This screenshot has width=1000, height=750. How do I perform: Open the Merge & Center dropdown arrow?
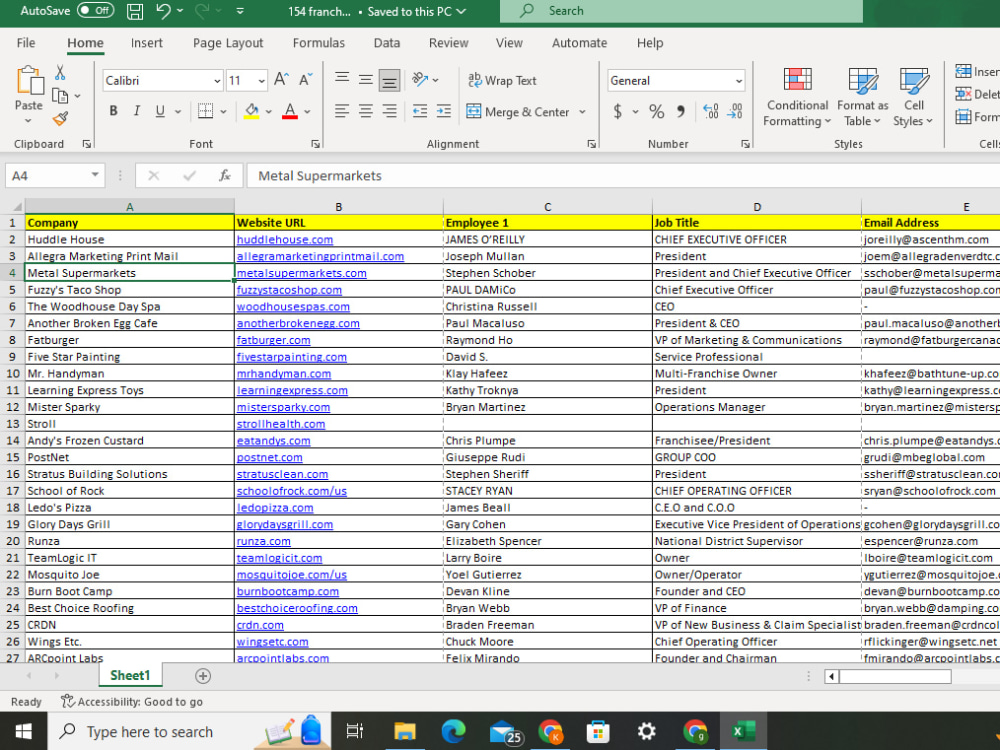(582, 112)
